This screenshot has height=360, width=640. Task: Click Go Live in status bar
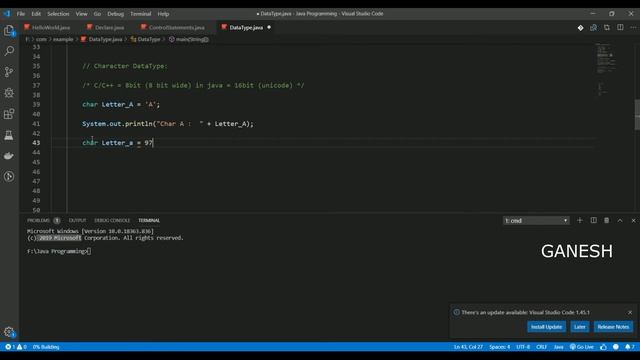click(582, 347)
